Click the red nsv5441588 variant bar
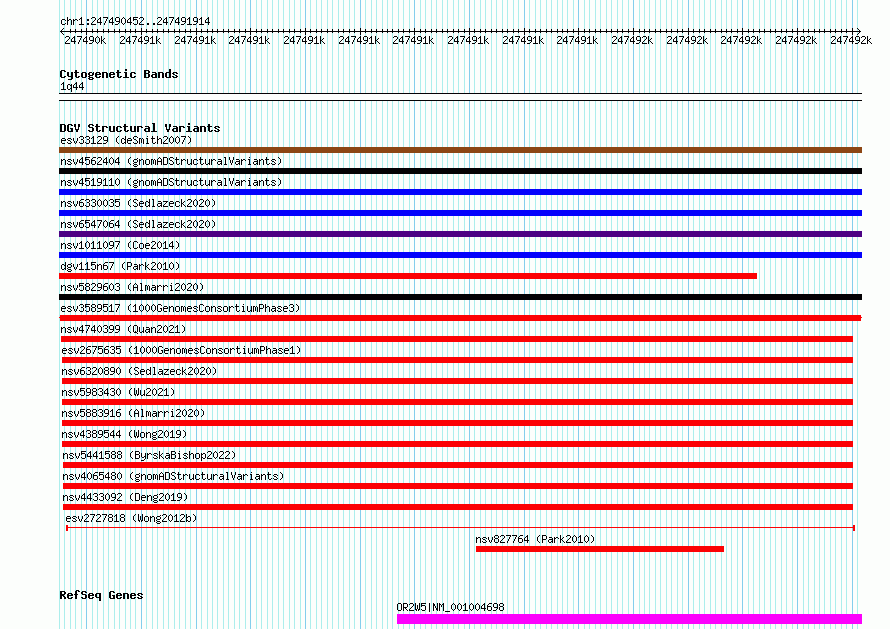The height and width of the screenshot is (629, 890). (457, 465)
